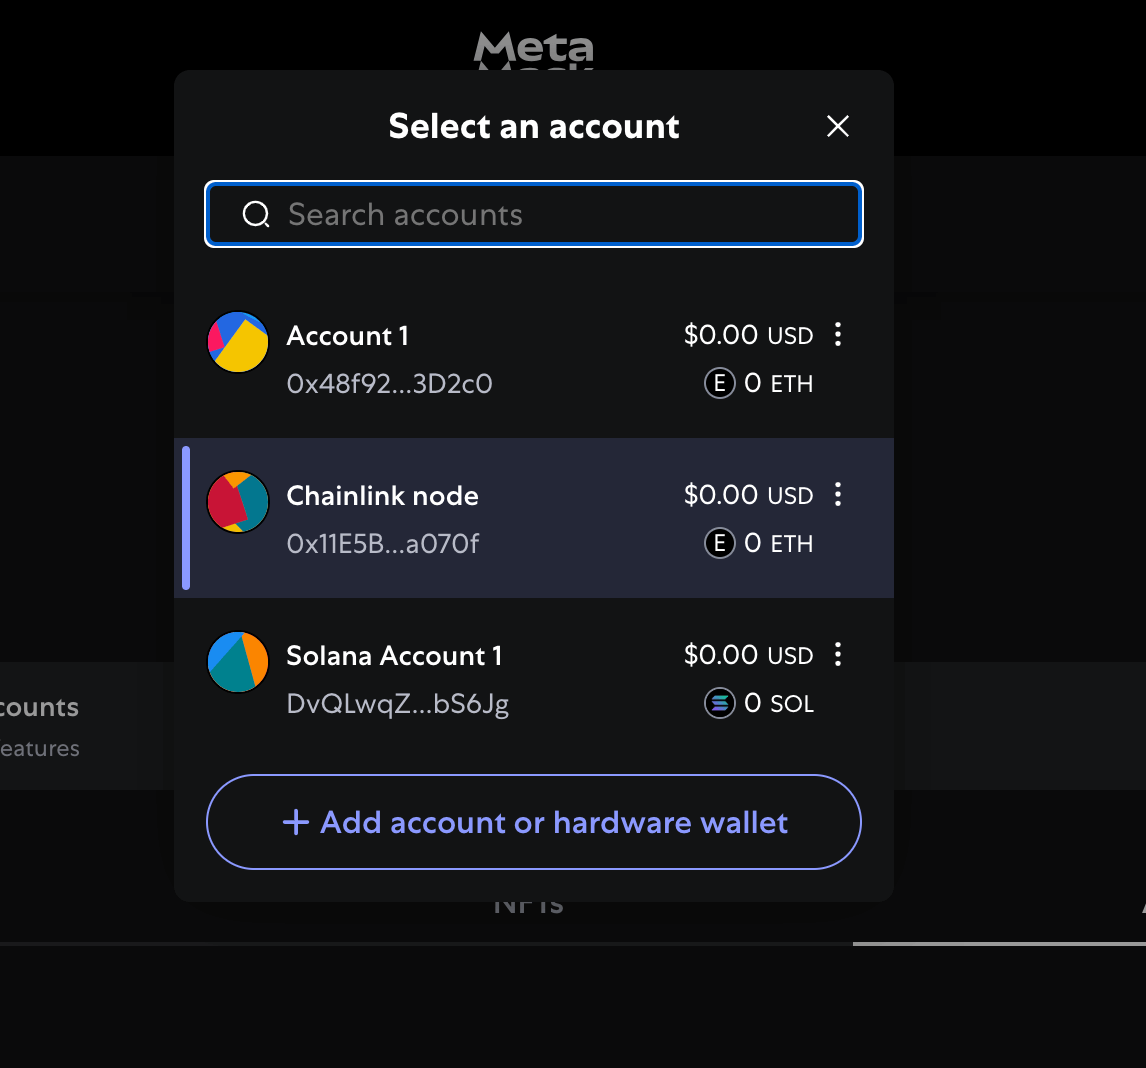This screenshot has width=1146, height=1068.
Task: Open options menu for Account 1
Action: point(838,335)
